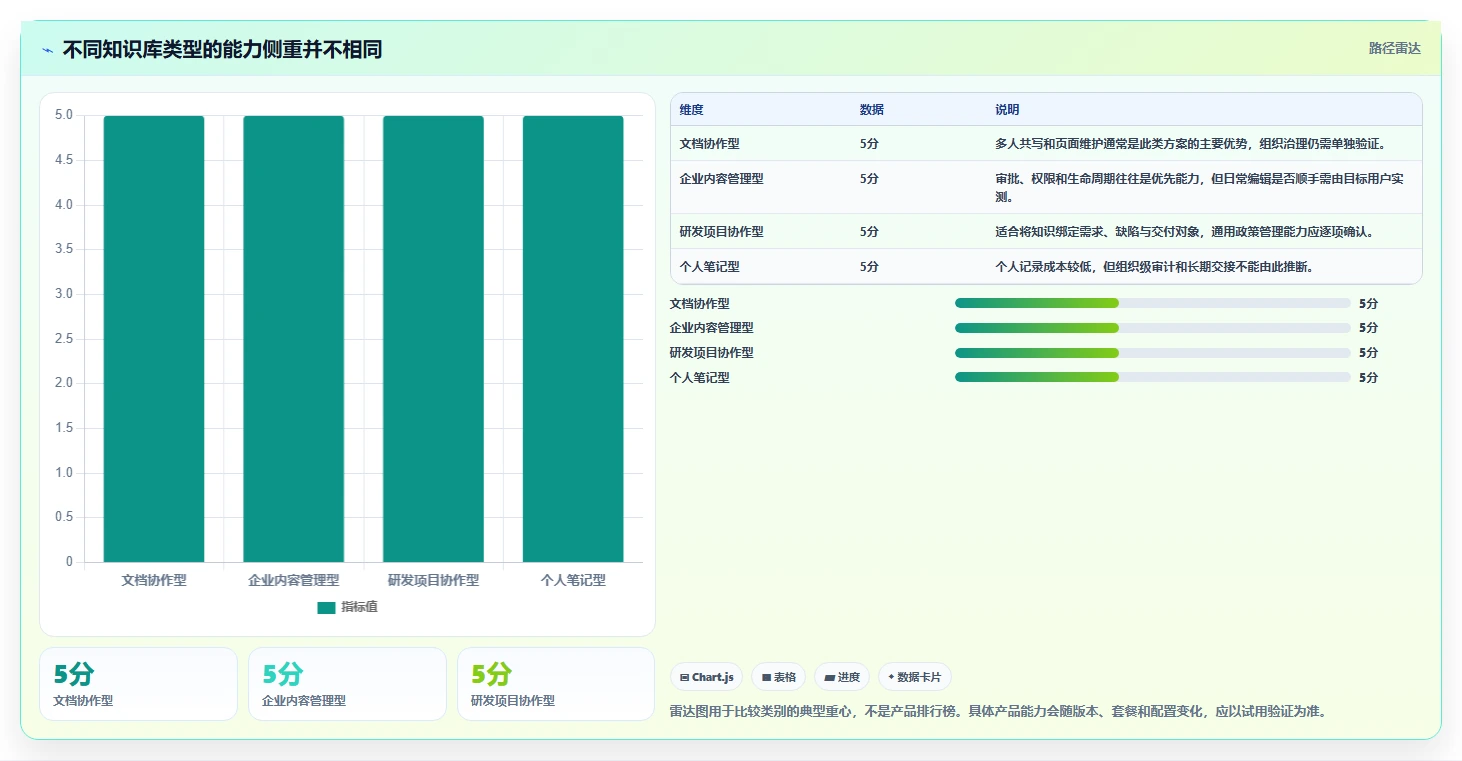
Task: Click the 维度 column header
Action: tap(692, 110)
